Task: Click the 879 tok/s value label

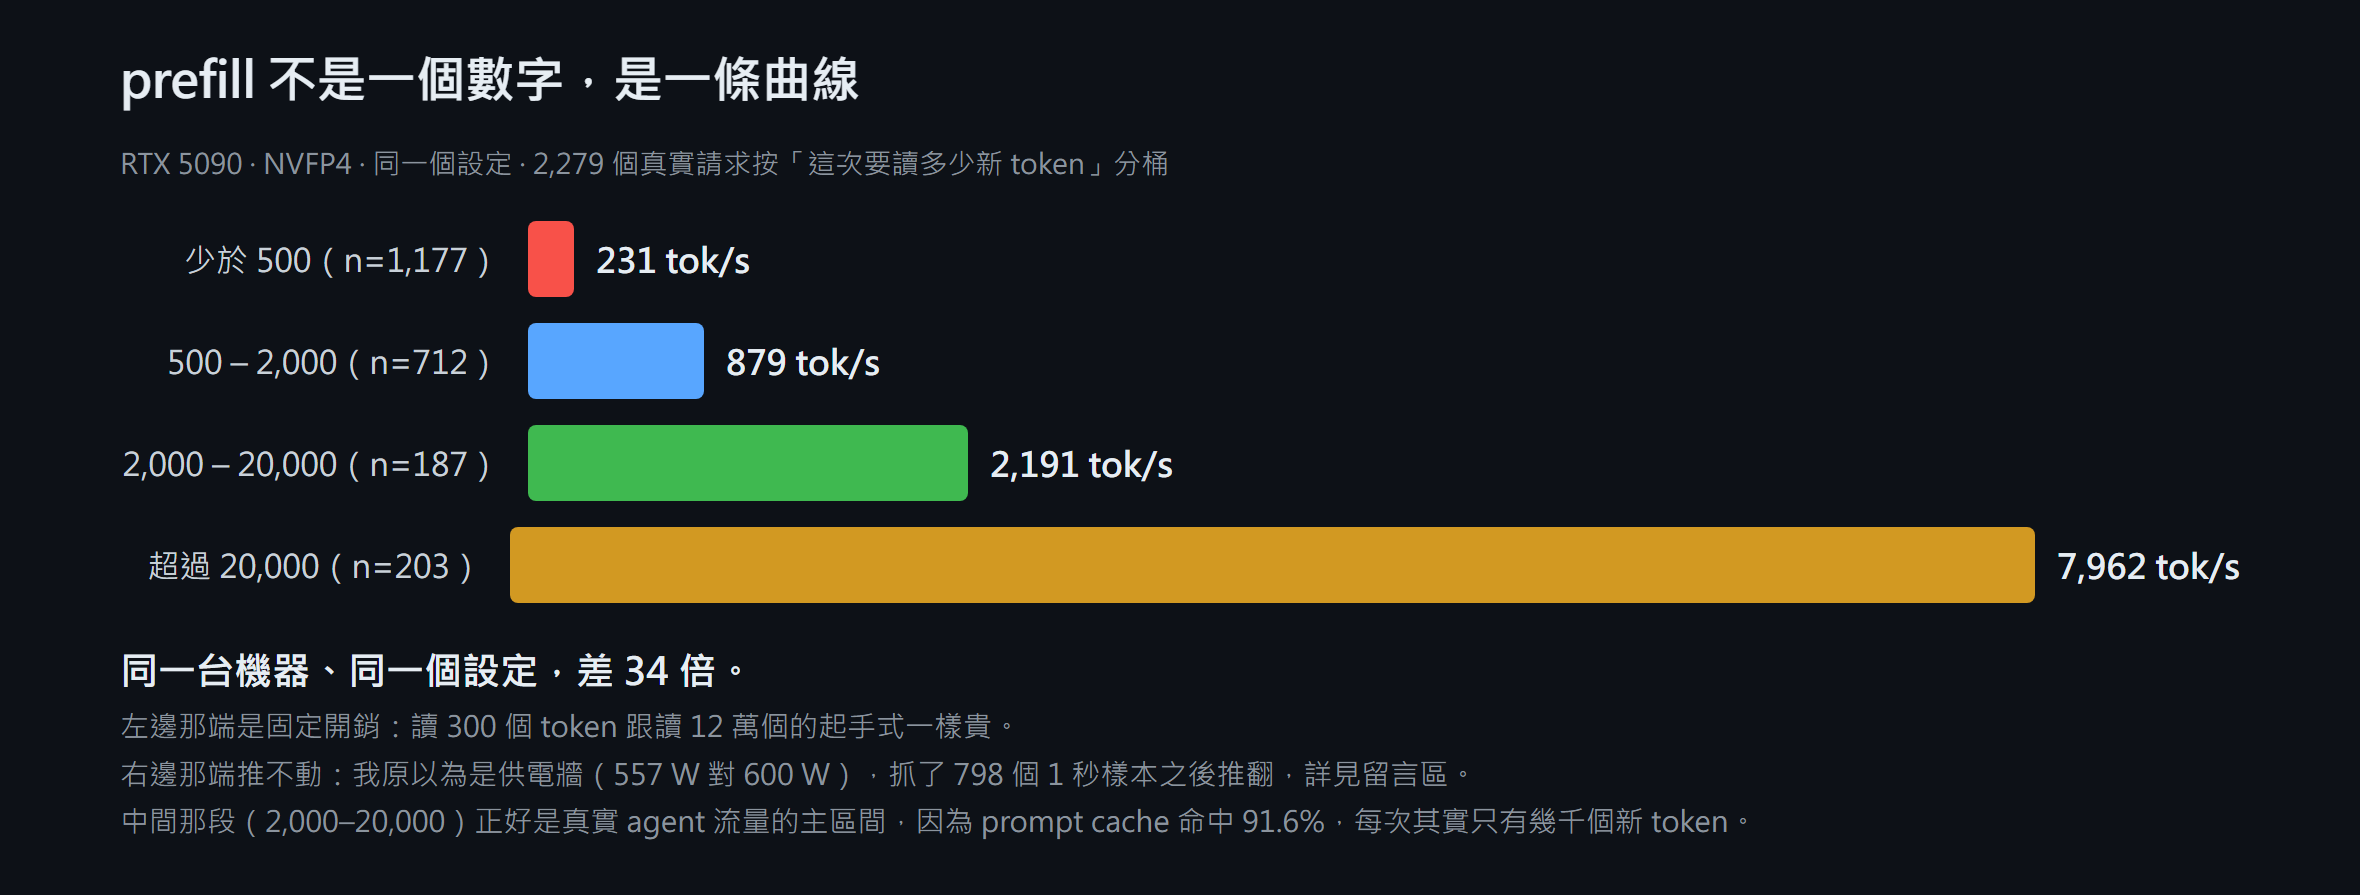Action: point(803,363)
